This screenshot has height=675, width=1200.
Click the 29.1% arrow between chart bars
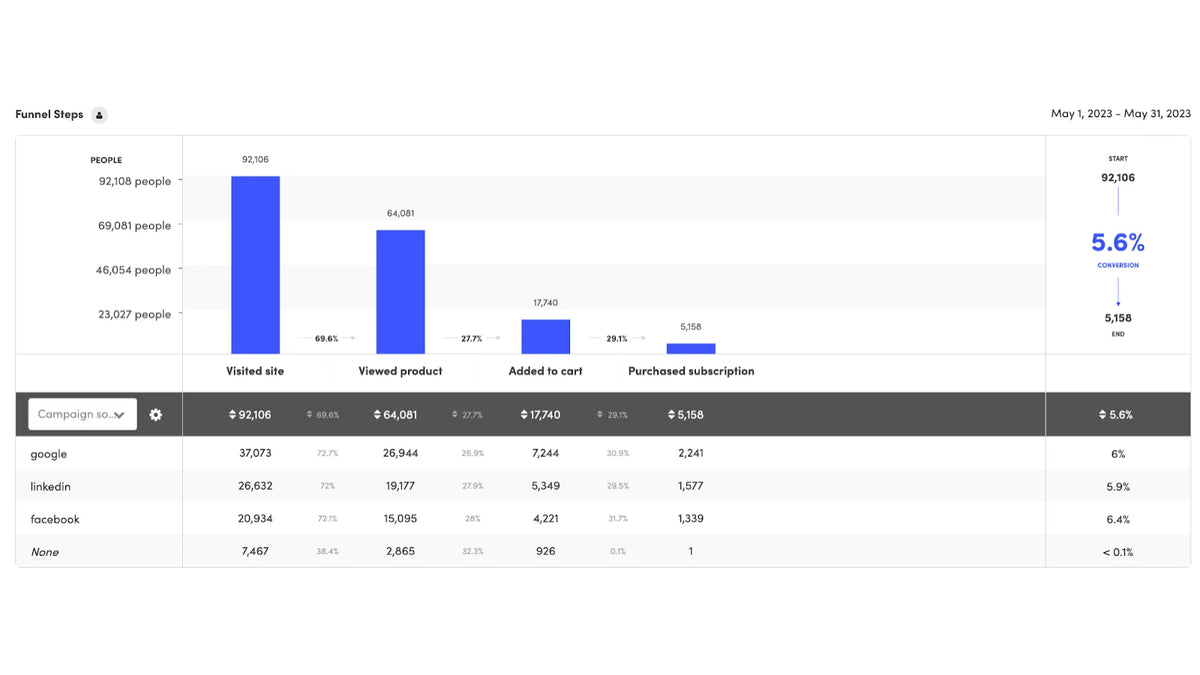pyautogui.click(x=617, y=339)
